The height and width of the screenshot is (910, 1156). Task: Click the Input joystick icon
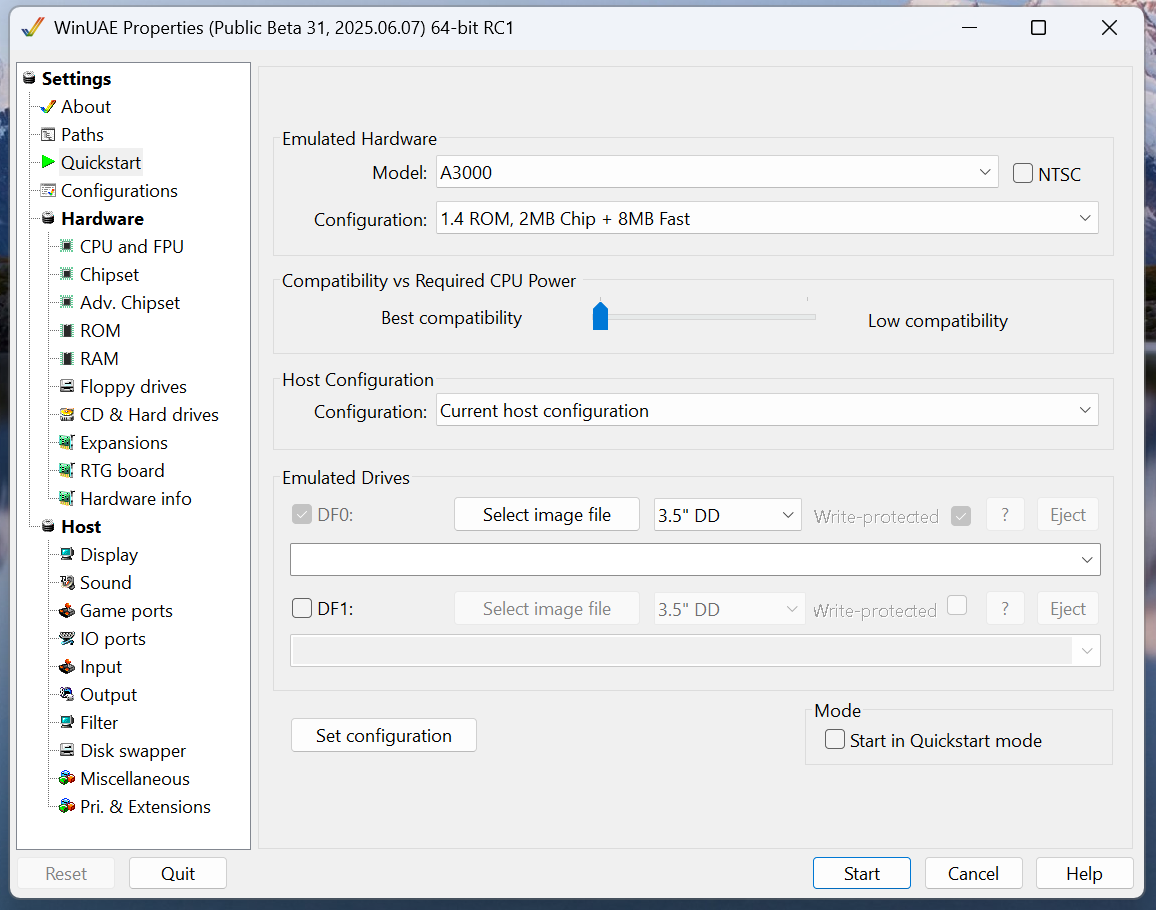[x=66, y=667]
